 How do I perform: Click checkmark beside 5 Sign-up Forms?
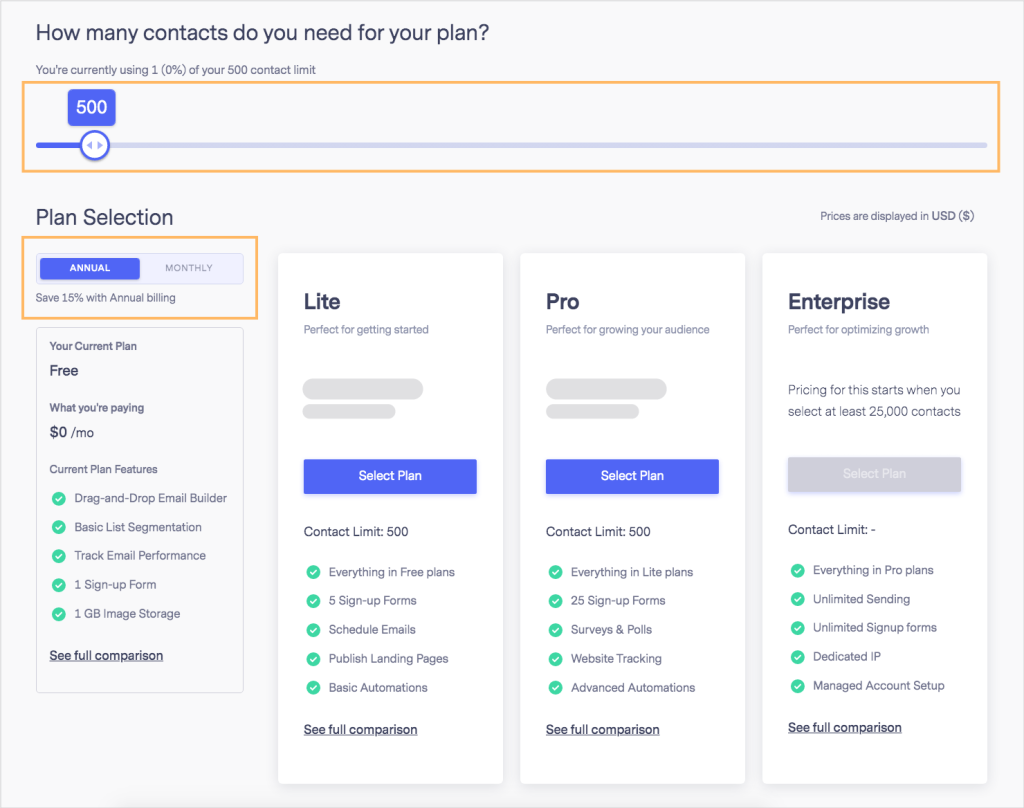(313, 601)
